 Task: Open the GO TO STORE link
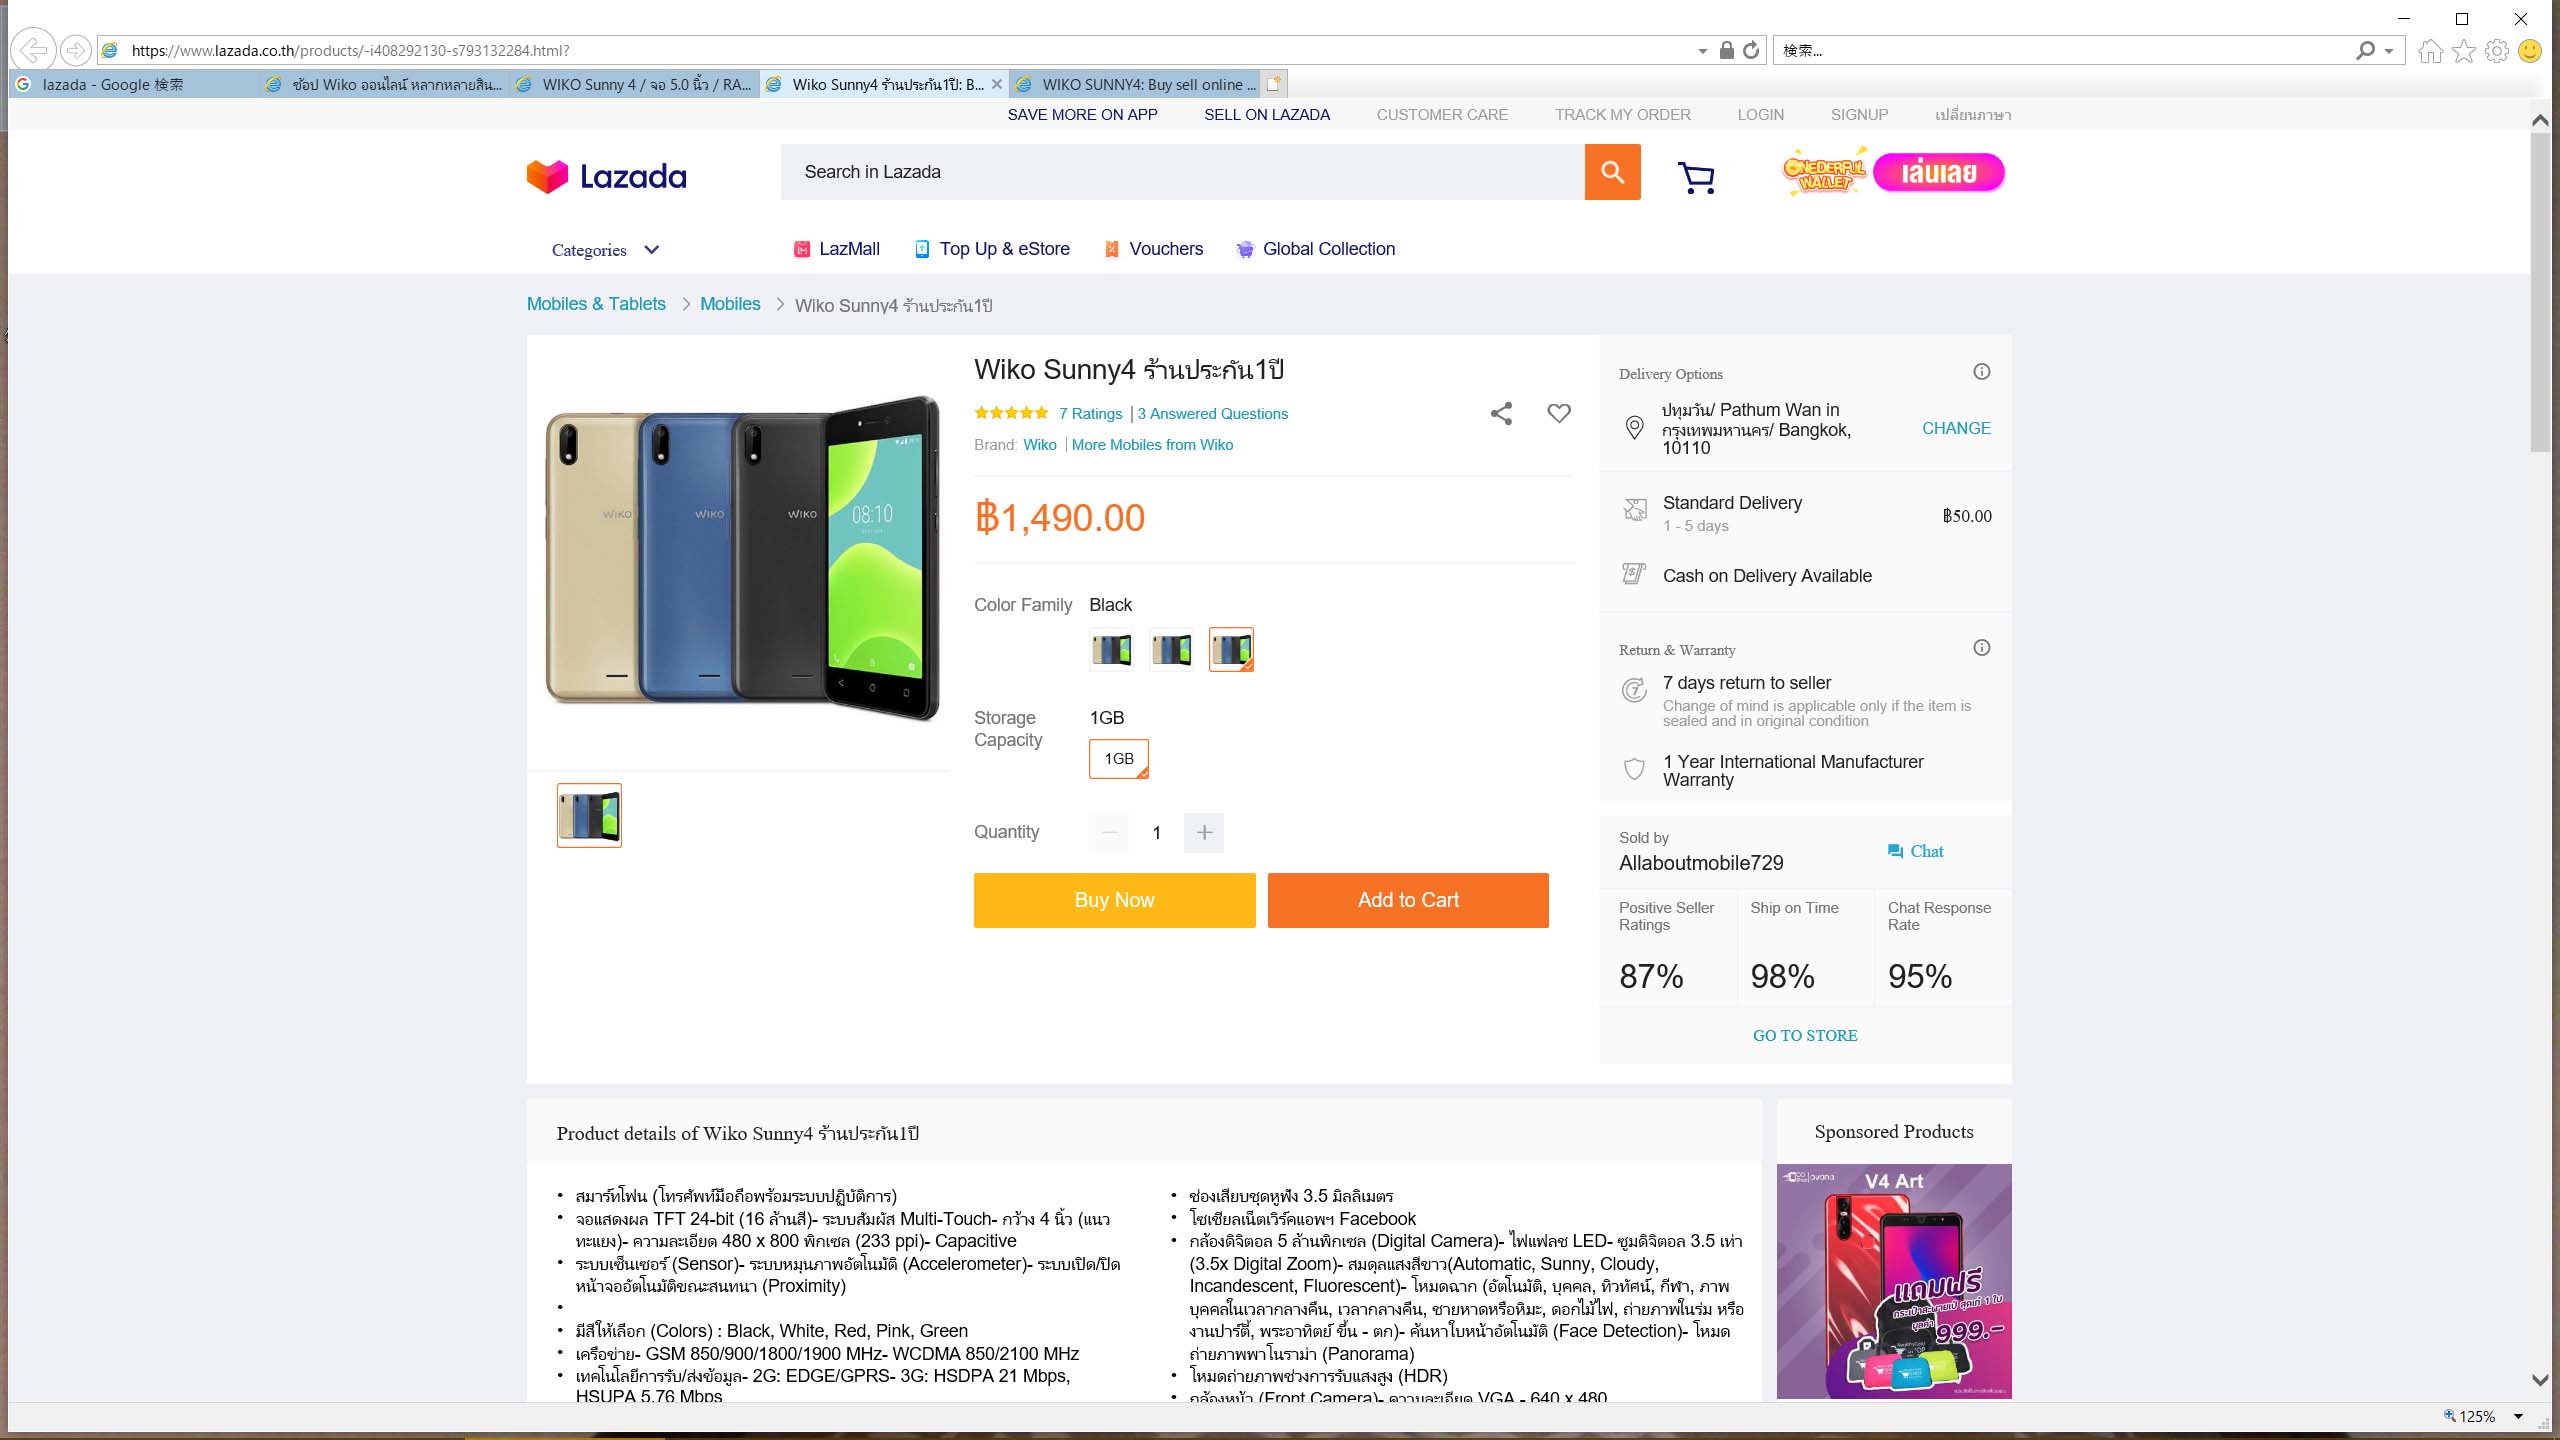point(1805,1036)
